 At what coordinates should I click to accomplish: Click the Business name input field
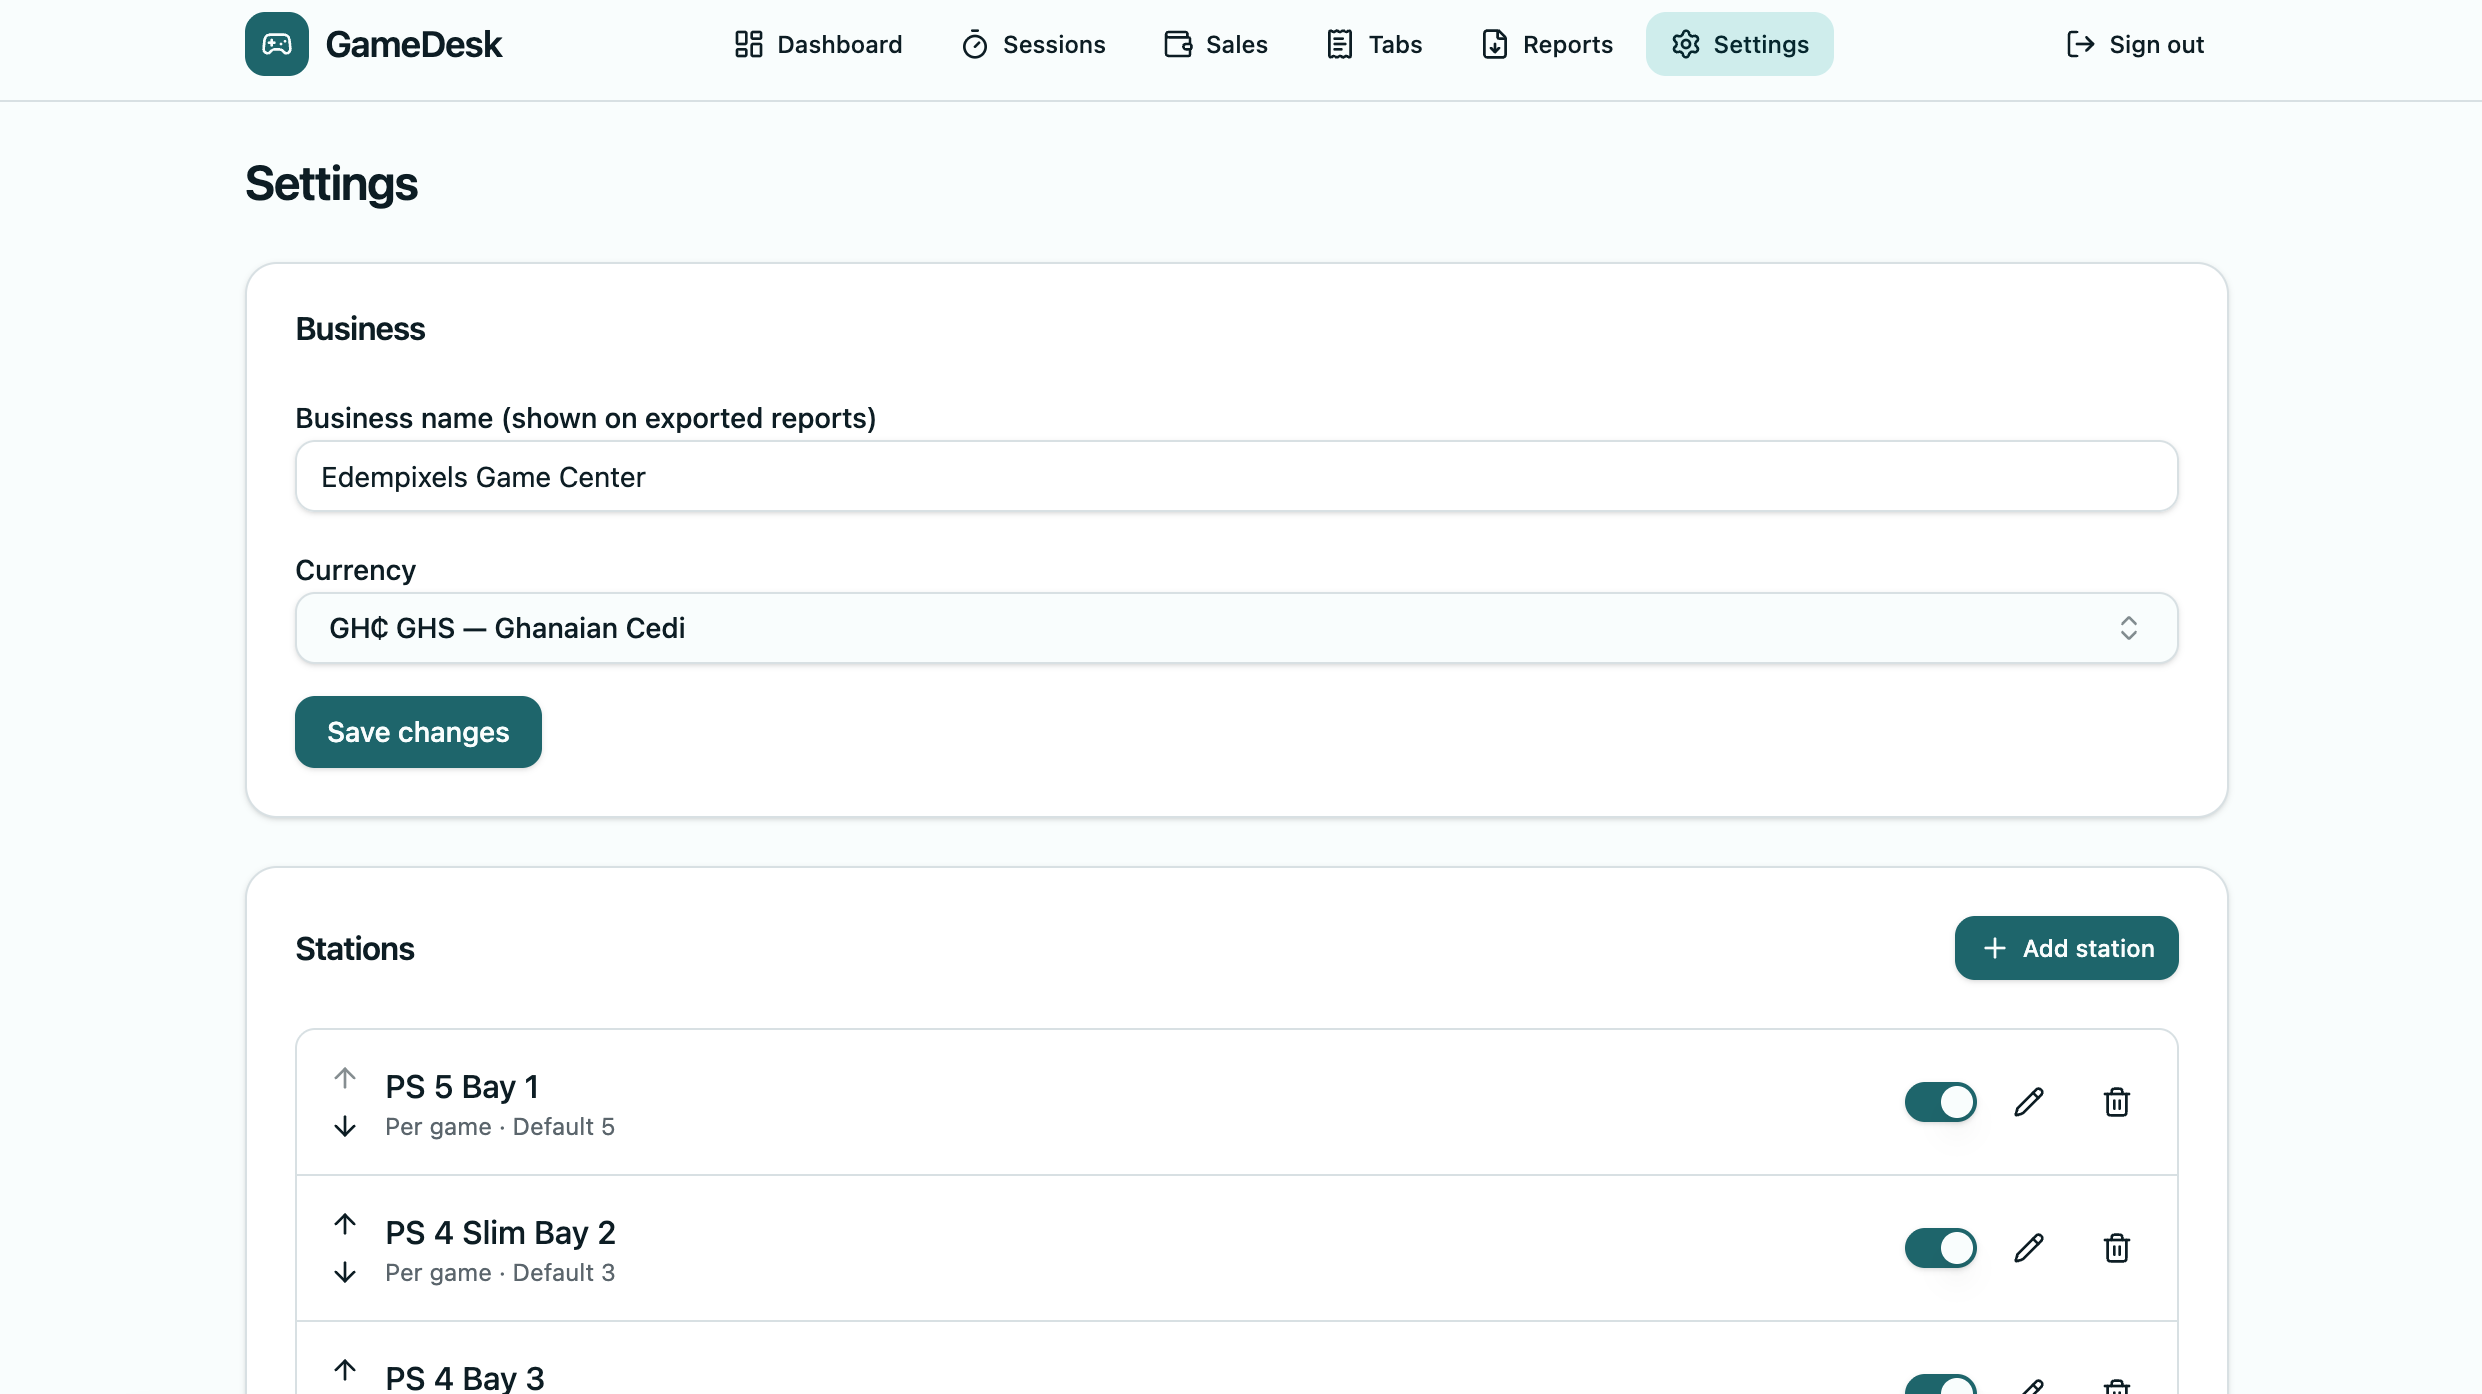pyautogui.click(x=1236, y=476)
